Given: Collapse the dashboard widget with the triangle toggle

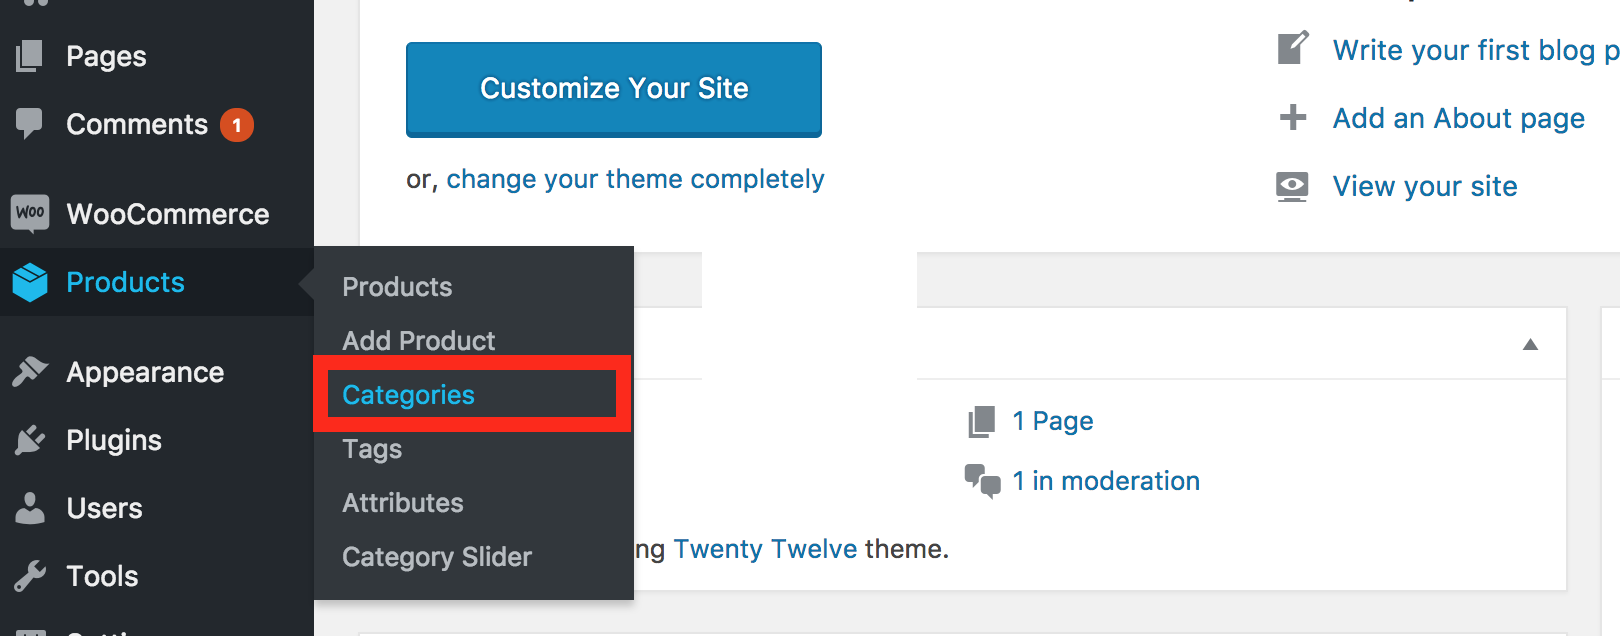Looking at the screenshot, I should tap(1530, 344).
